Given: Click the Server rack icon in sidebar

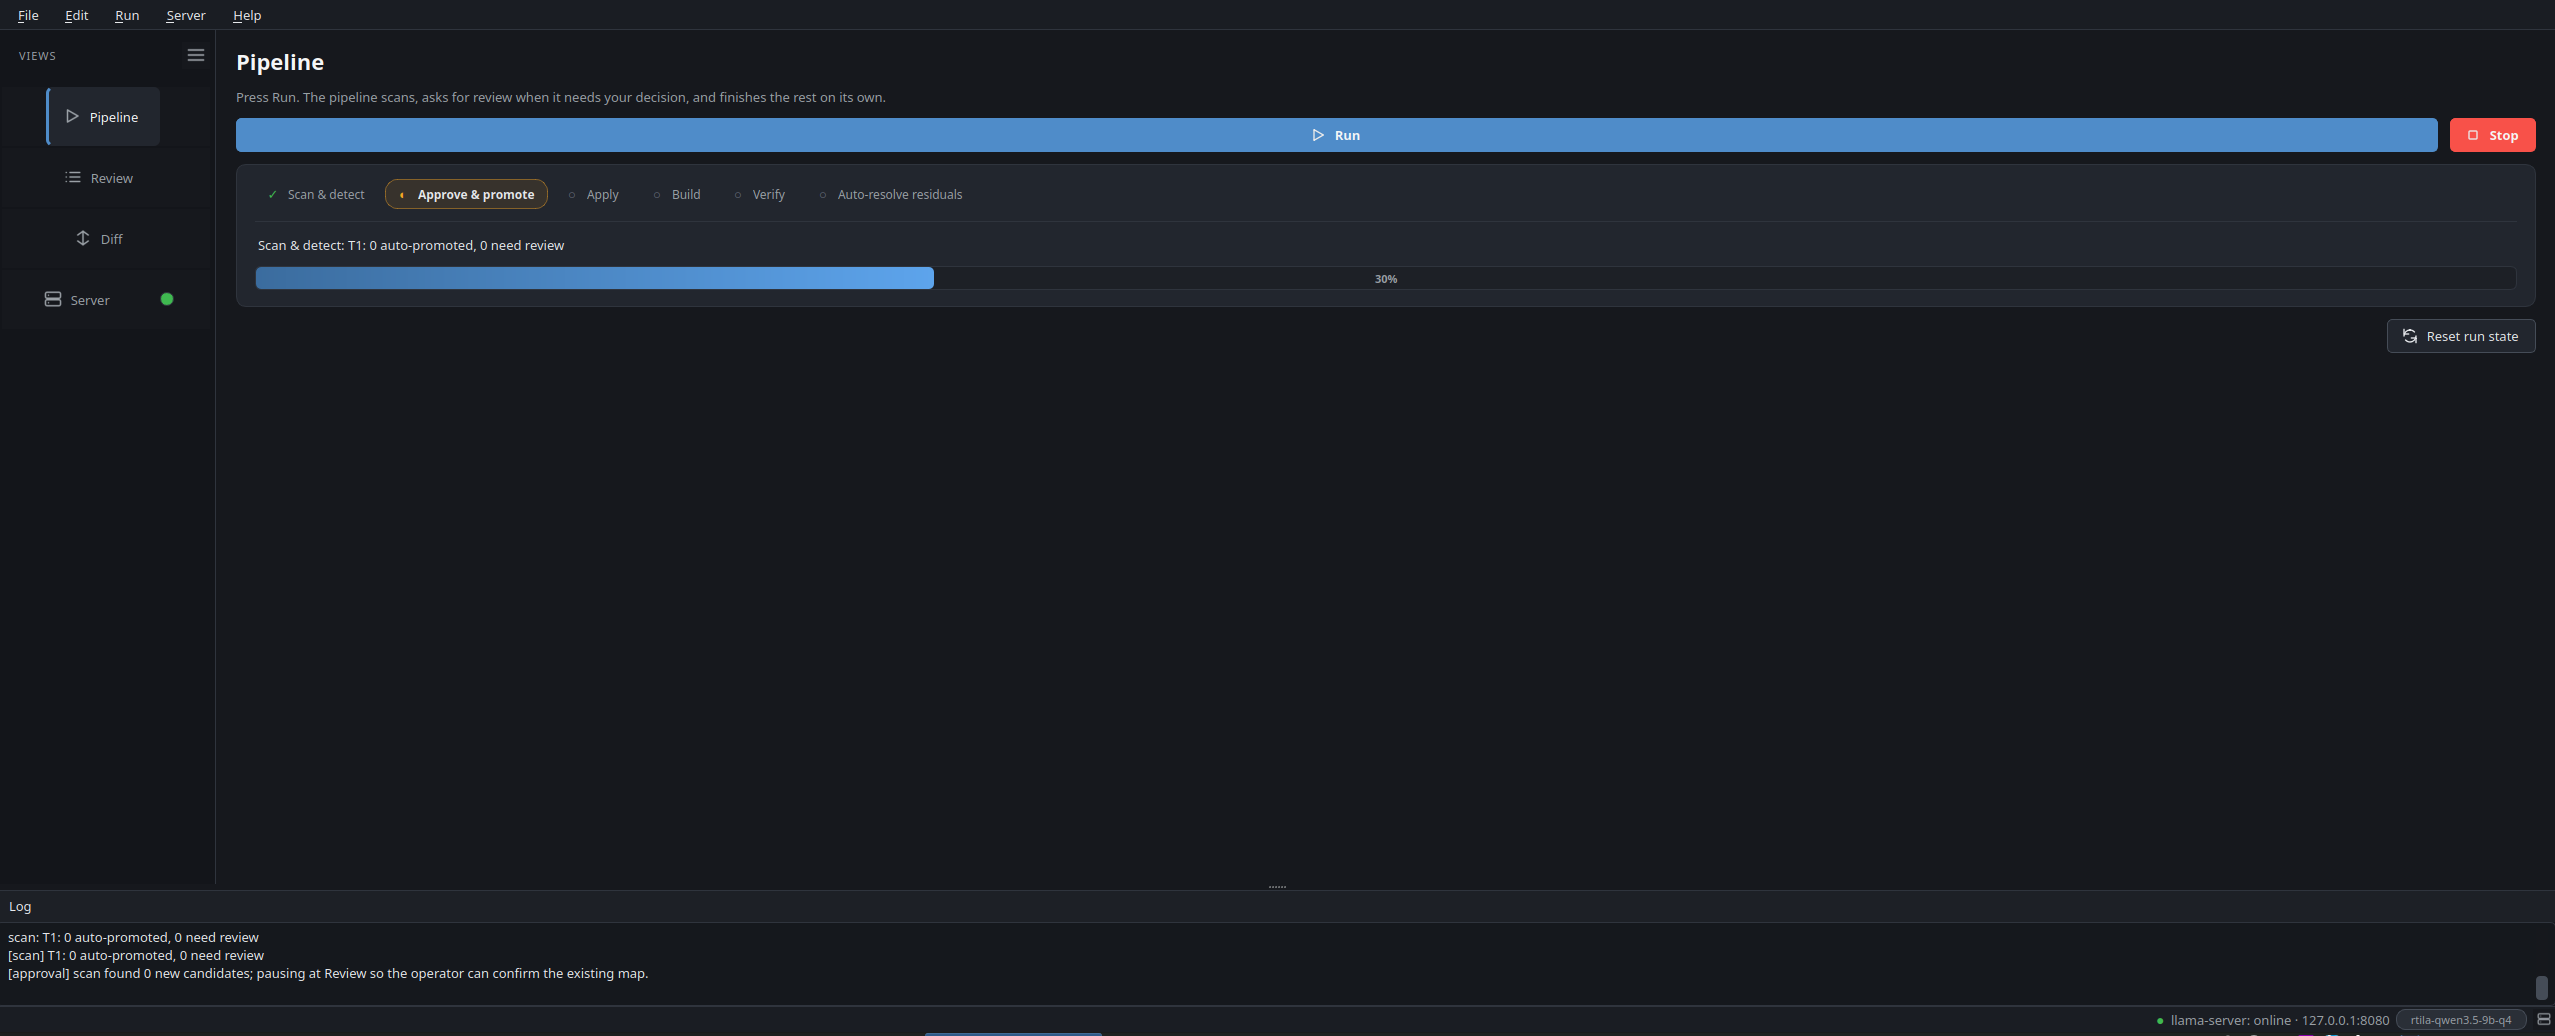Looking at the screenshot, I should tap(53, 299).
